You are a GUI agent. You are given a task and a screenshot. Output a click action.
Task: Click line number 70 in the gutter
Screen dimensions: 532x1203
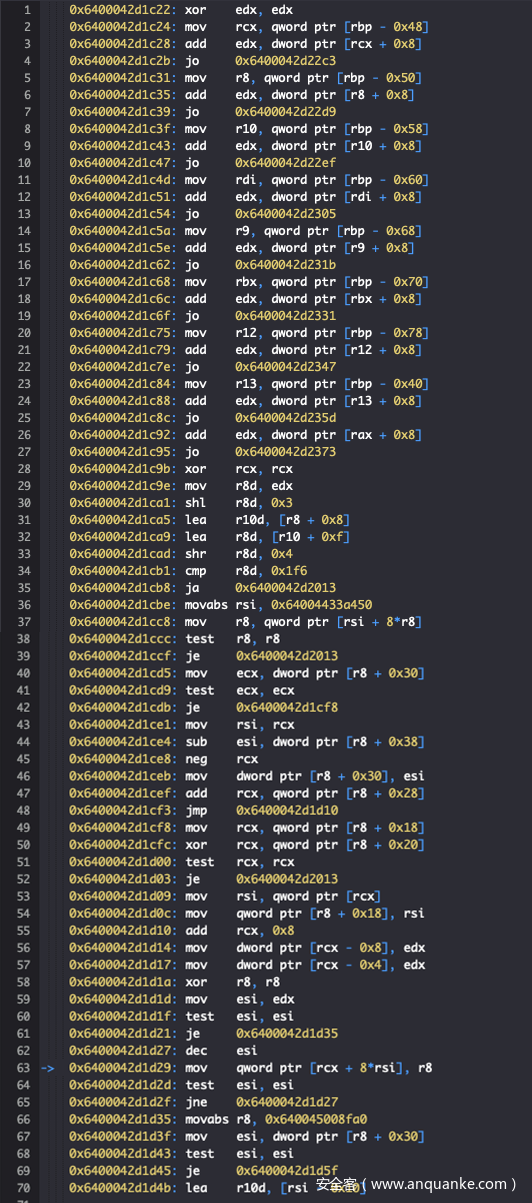(25, 1186)
